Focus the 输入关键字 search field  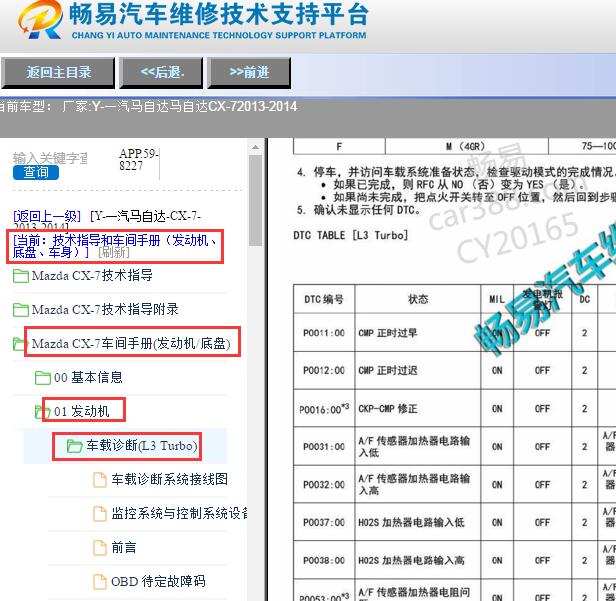[50, 158]
